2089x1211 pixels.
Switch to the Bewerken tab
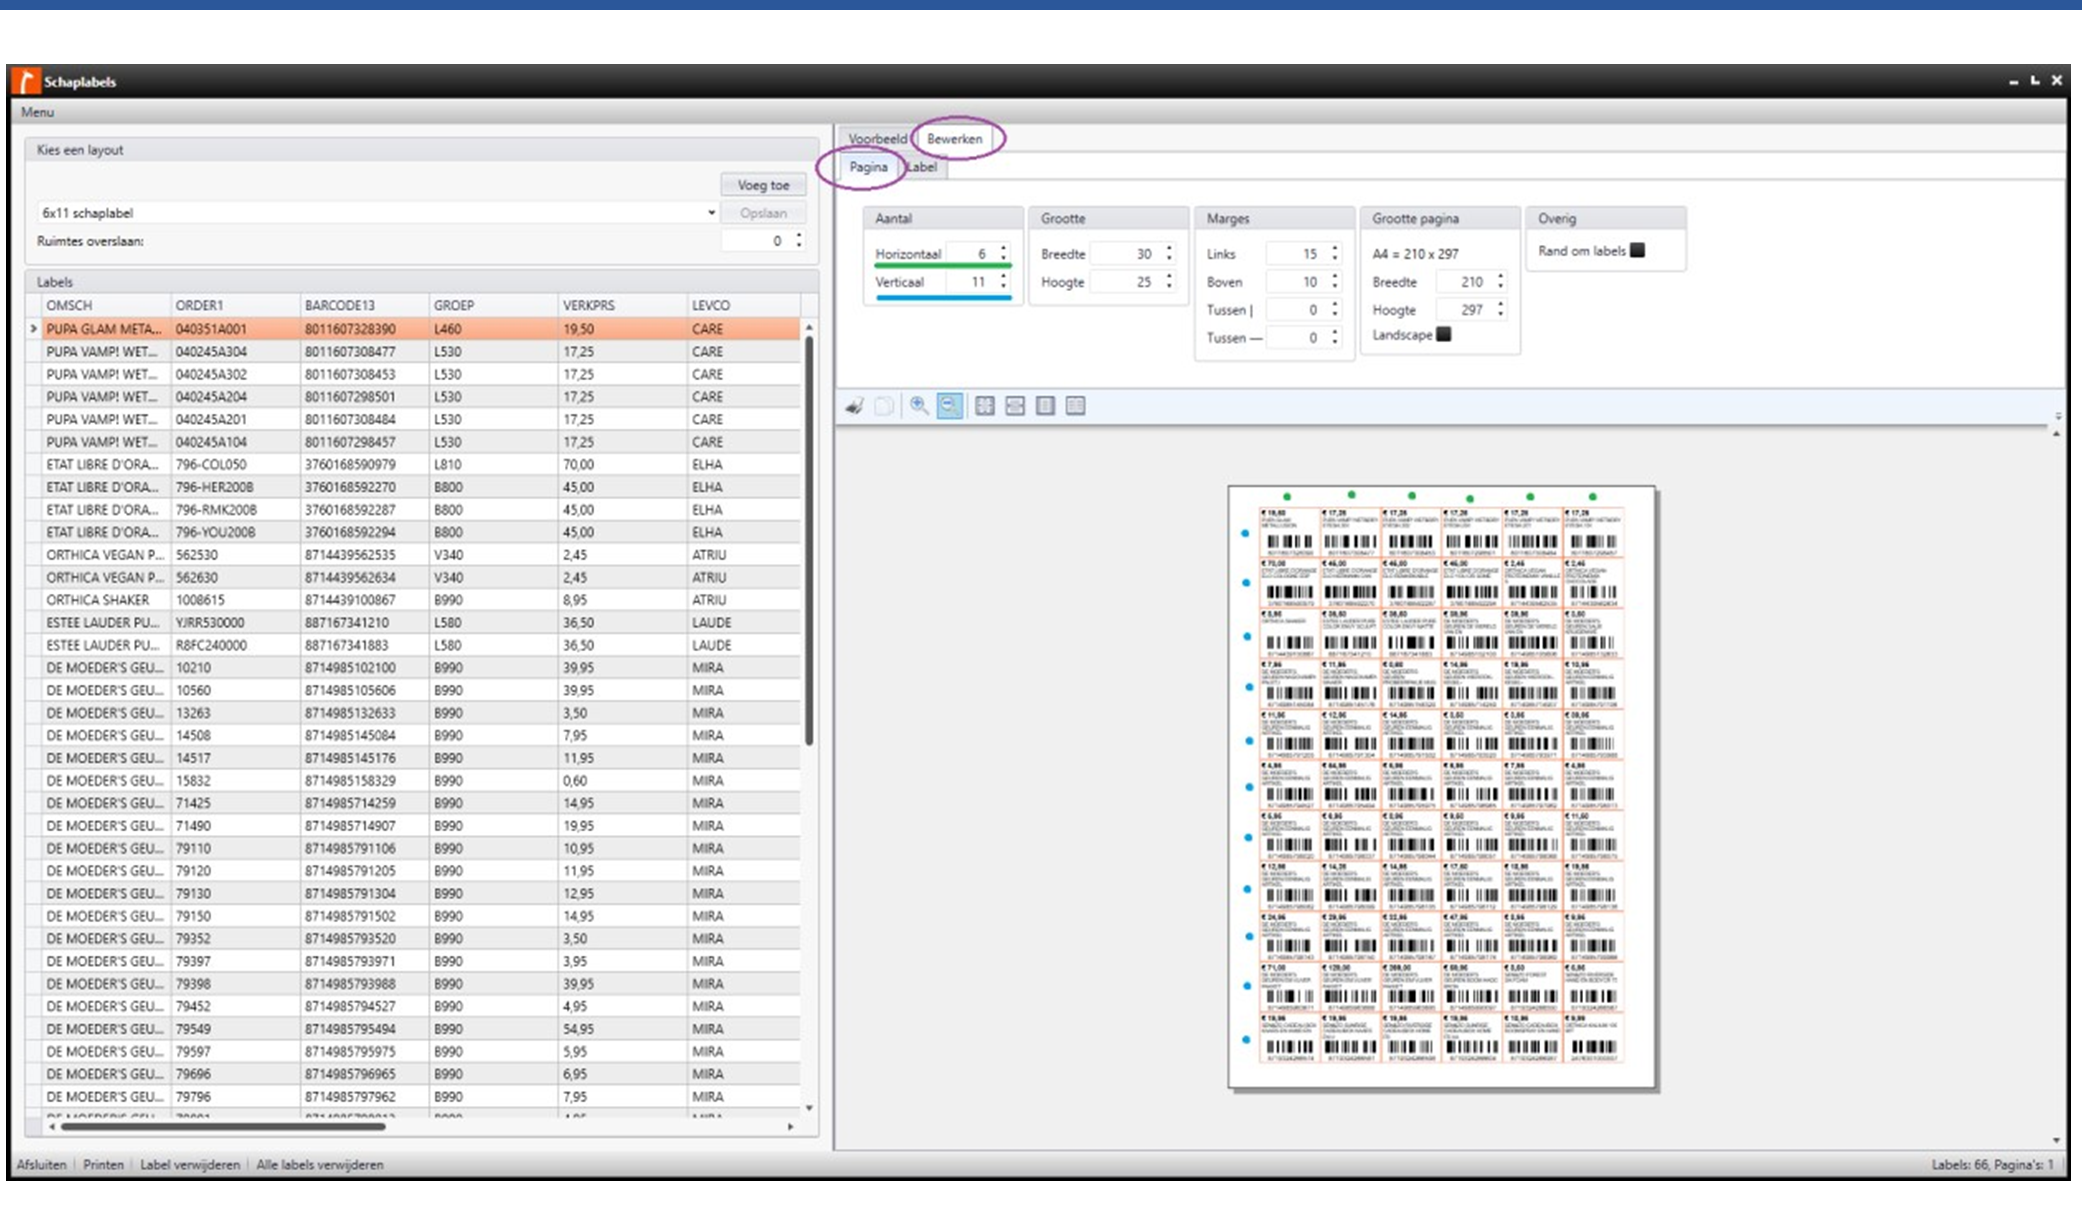pos(954,139)
